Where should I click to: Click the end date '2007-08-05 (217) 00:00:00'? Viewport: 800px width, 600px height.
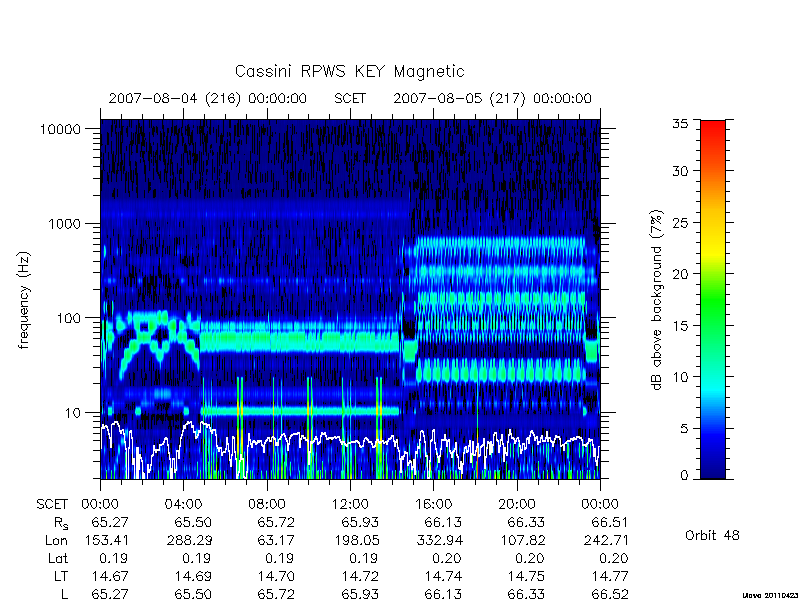click(492, 98)
